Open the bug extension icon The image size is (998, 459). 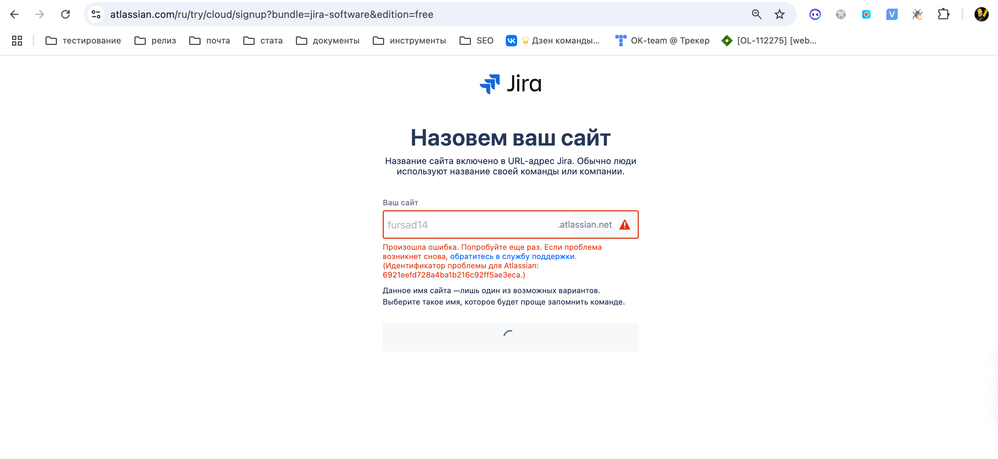pyautogui.click(x=917, y=14)
